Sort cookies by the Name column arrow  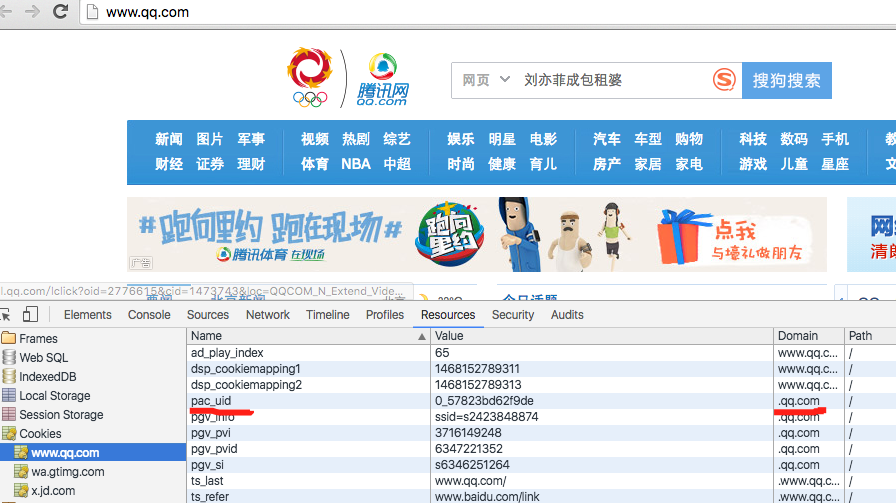pyautogui.click(x=422, y=336)
